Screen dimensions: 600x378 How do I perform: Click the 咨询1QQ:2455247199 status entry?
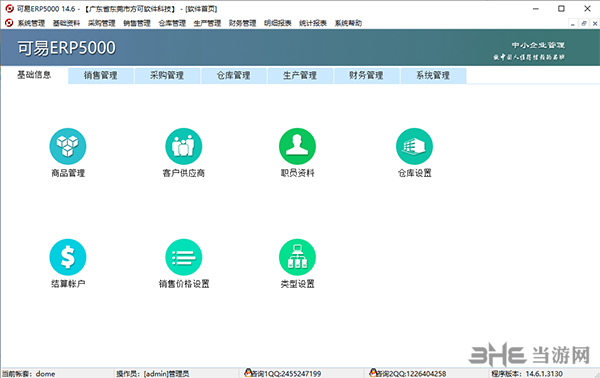point(282,373)
